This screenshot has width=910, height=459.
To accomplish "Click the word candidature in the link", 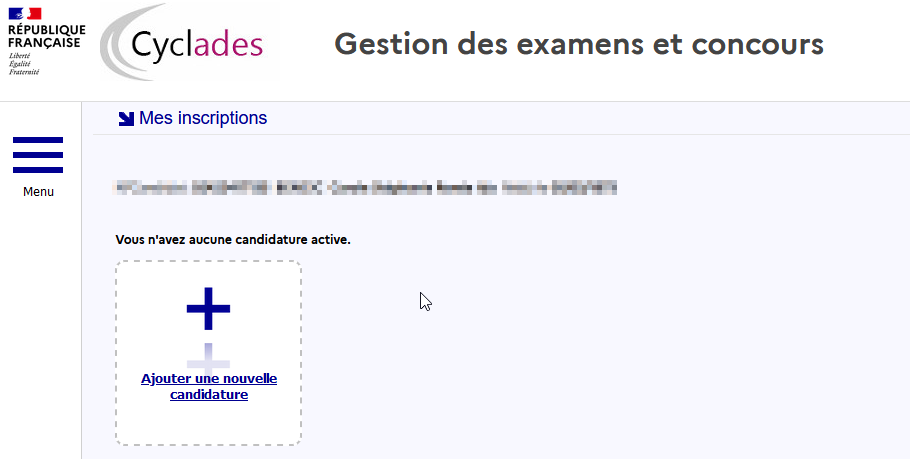I will (209, 395).
